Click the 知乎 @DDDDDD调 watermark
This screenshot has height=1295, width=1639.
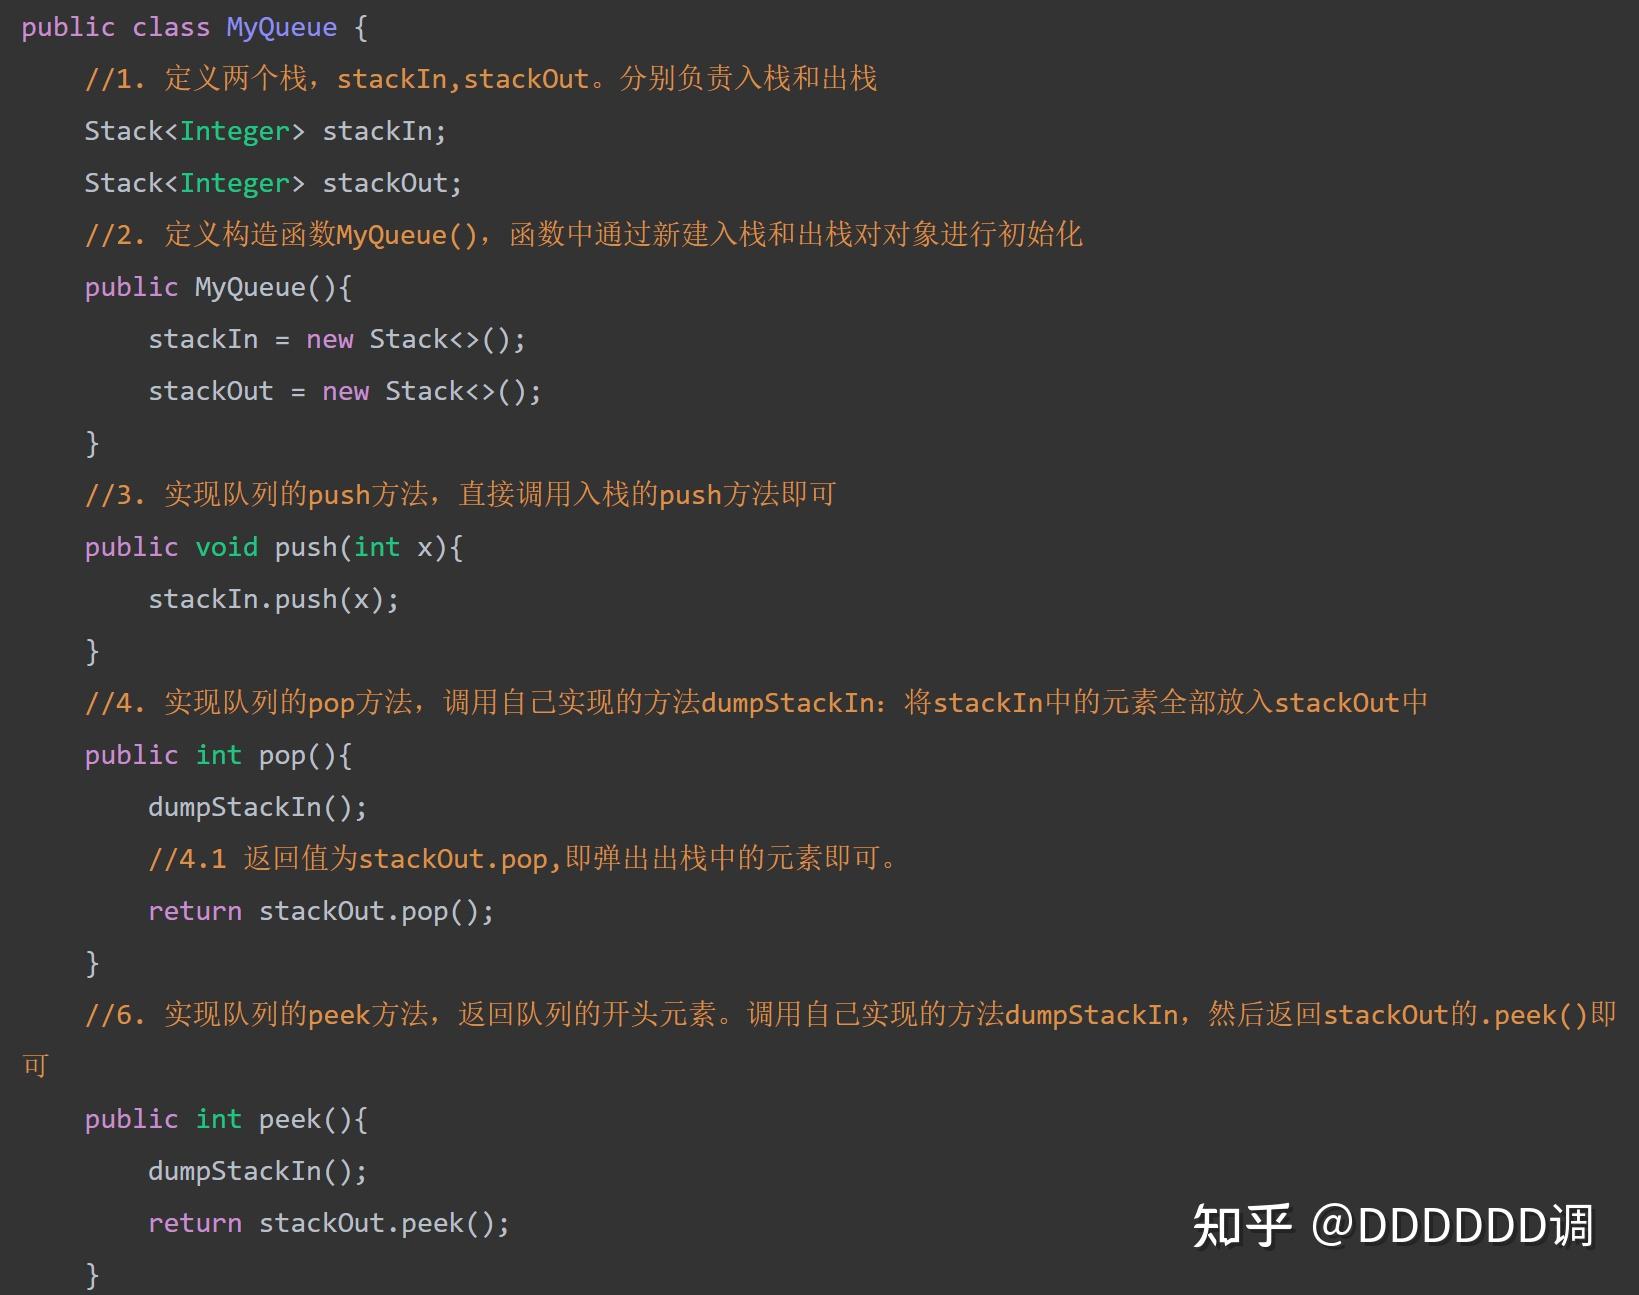1392,1225
